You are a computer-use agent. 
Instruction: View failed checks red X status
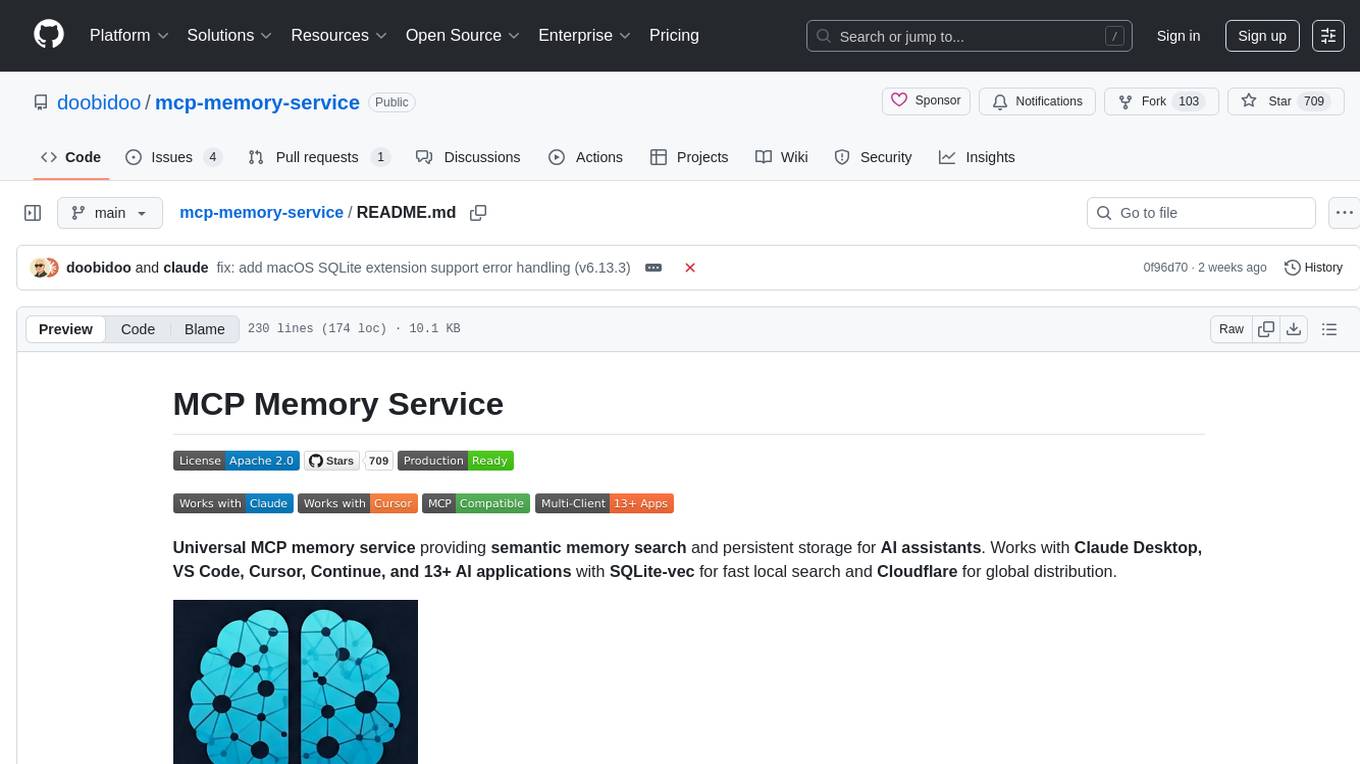690,267
